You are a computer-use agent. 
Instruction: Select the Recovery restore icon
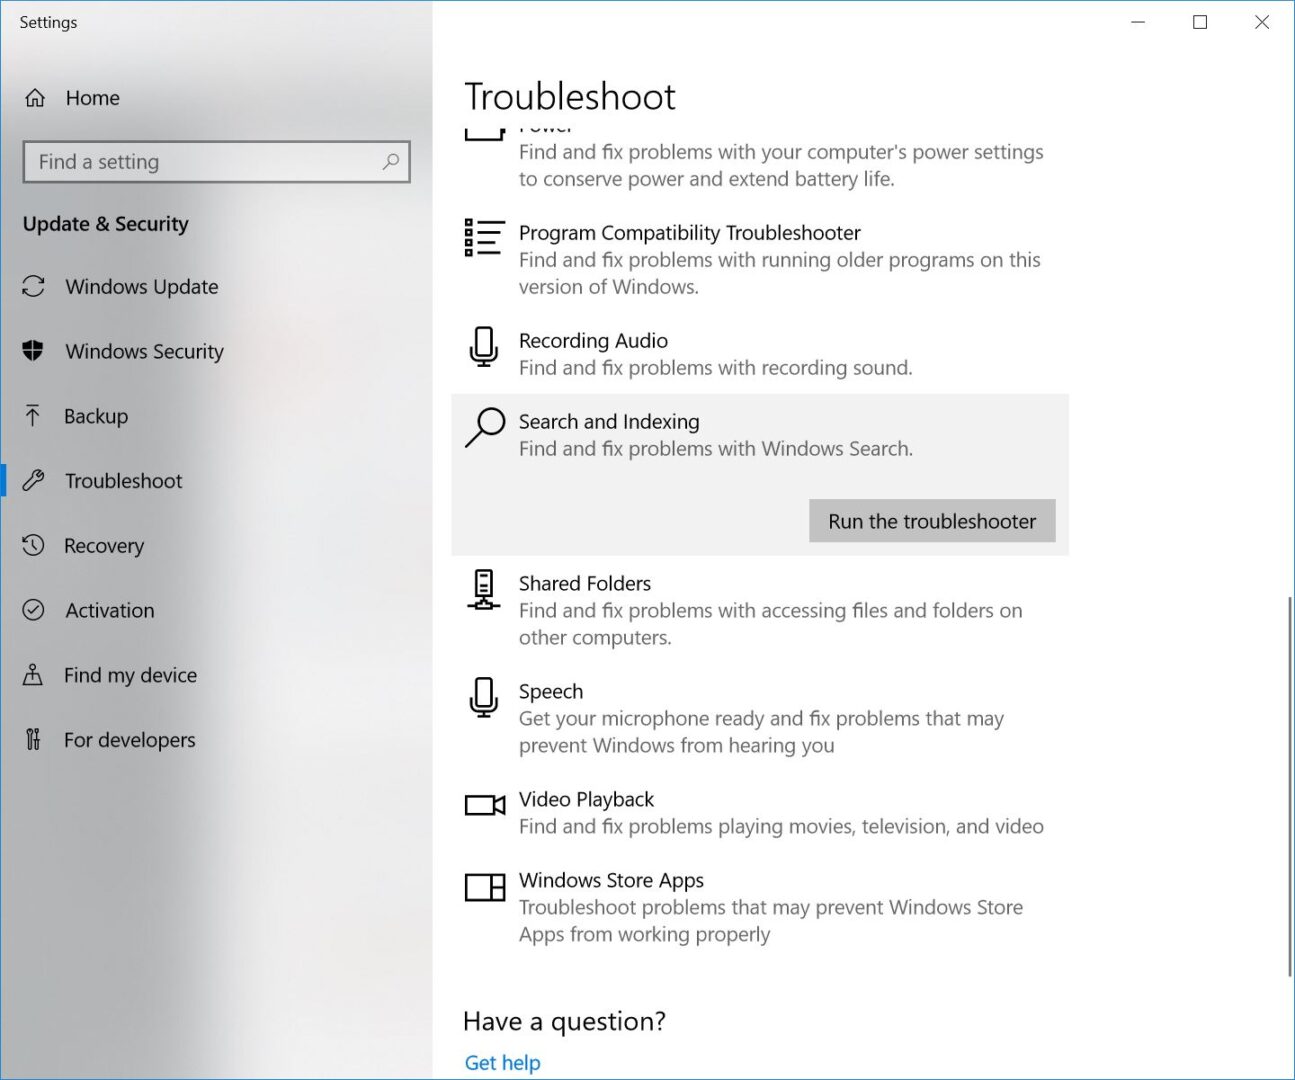[33, 545]
